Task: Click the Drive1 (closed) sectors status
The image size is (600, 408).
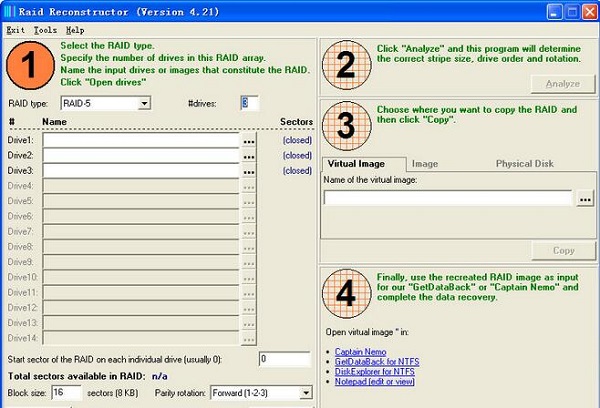Action: 297,140
